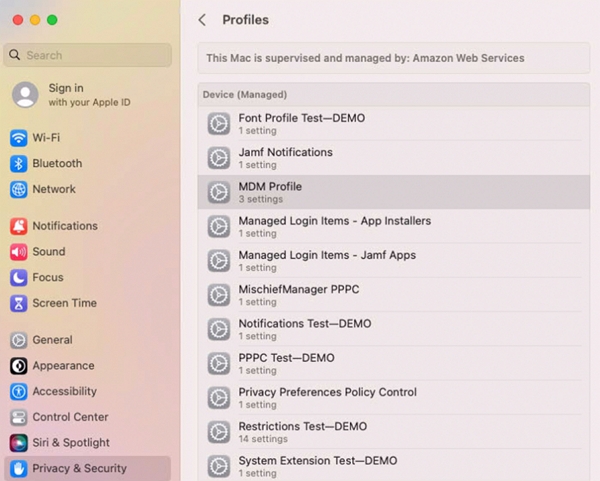
Task: Open General settings label
Action: point(52,340)
